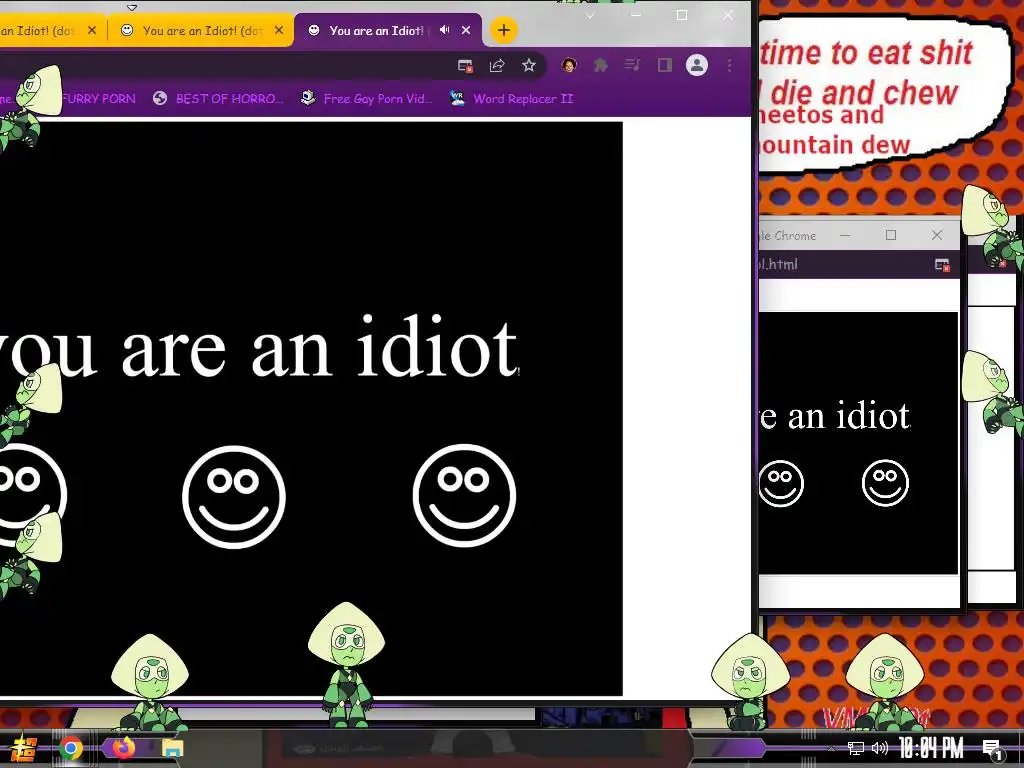Open the Chrome profile avatar
The width and height of the screenshot is (1024, 768).
697,65
